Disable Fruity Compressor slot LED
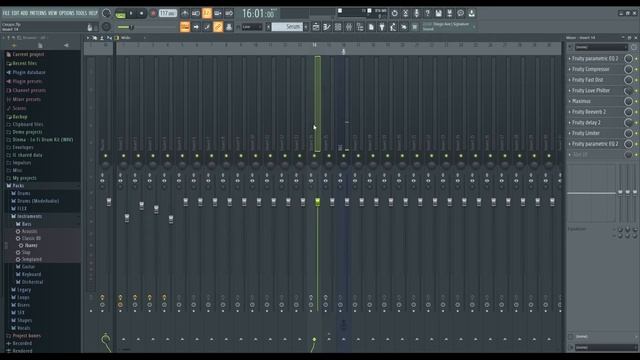Viewport: 640px width, 360px height. click(x=636, y=69)
